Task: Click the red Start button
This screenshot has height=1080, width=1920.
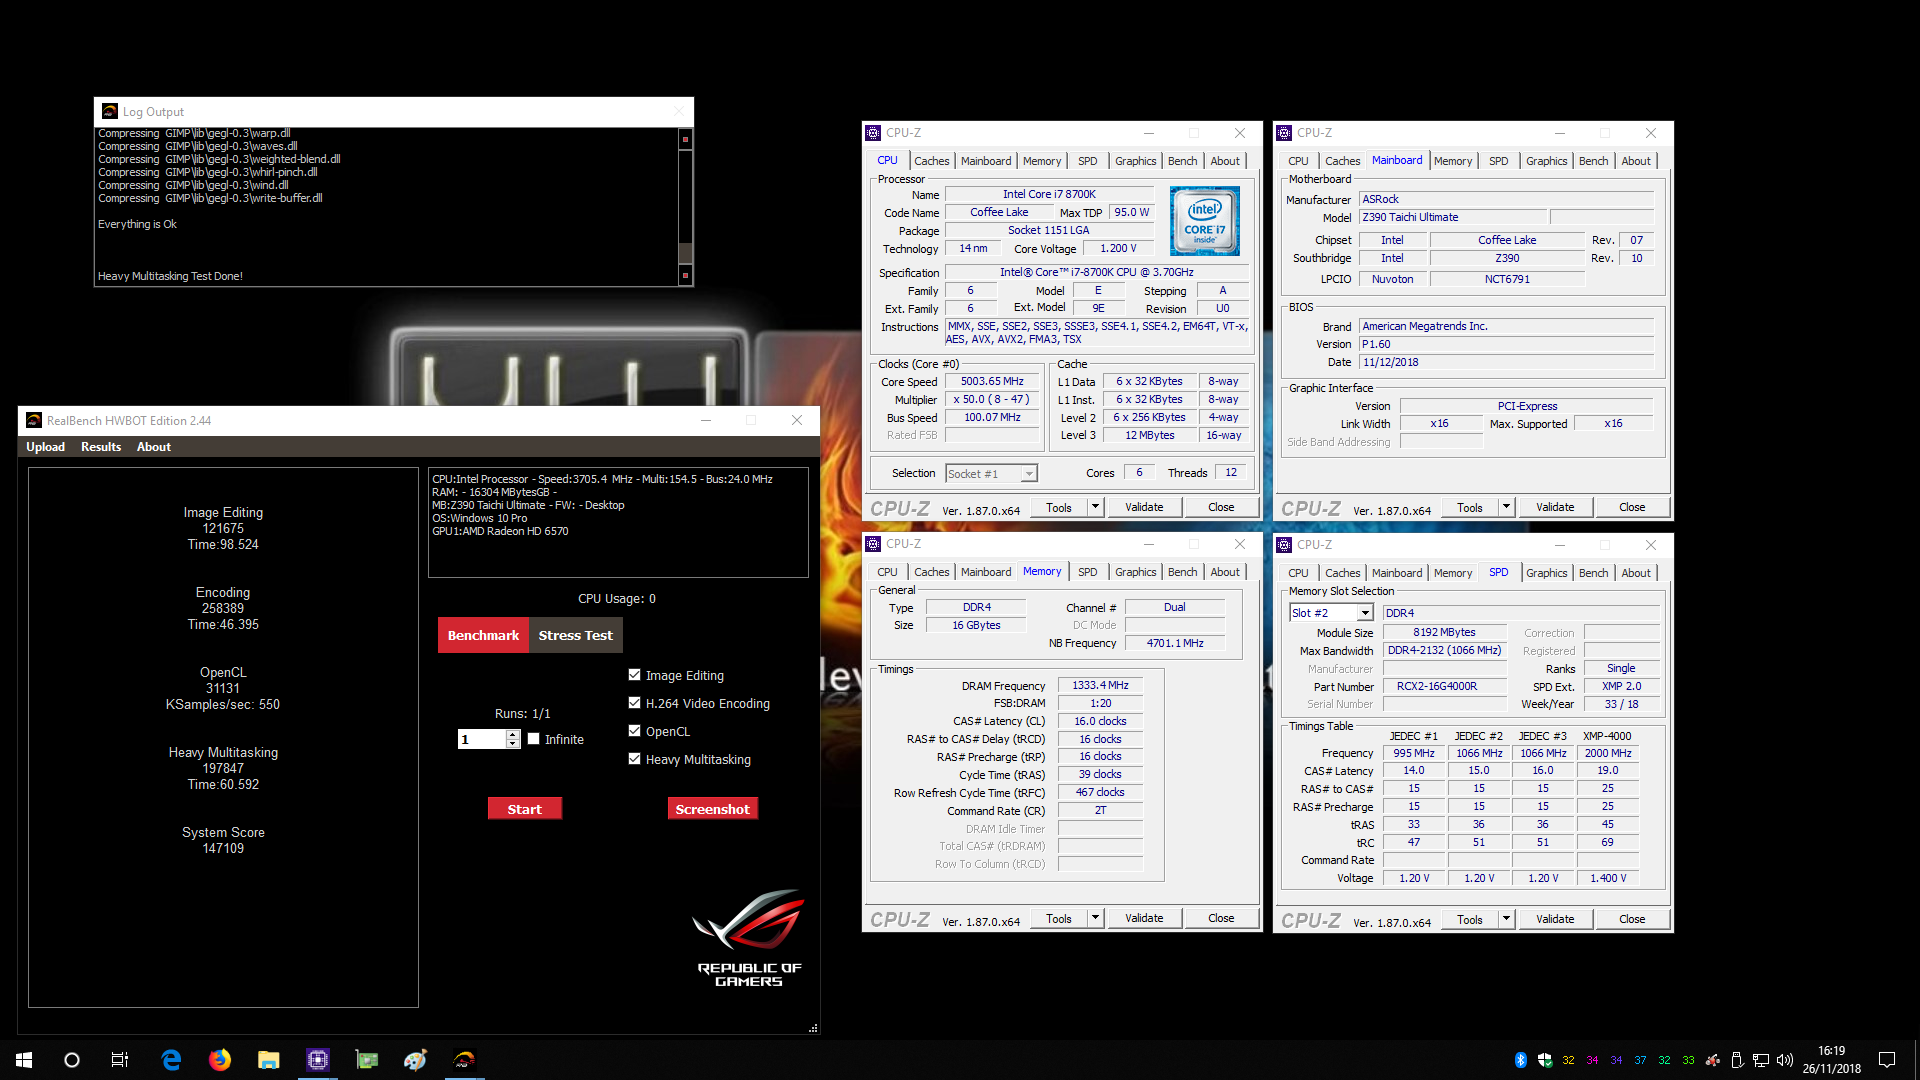Action: point(524,809)
